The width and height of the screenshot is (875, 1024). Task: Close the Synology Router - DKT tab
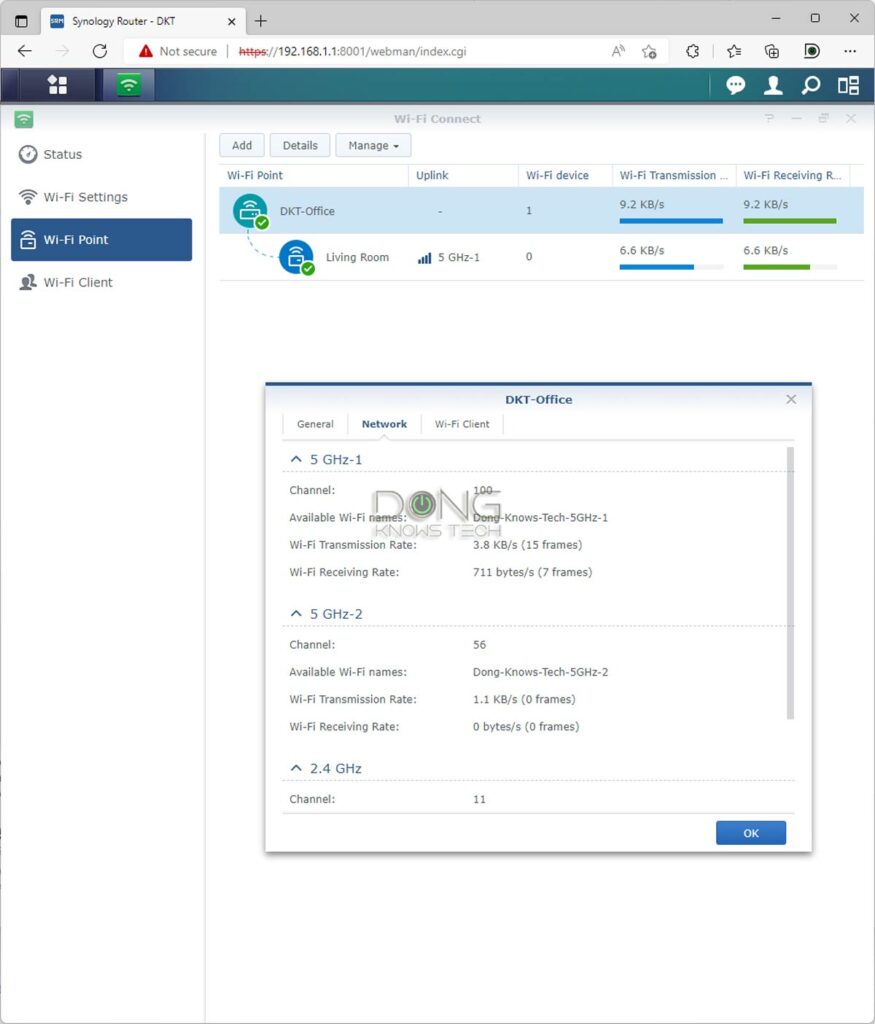[231, 22]
